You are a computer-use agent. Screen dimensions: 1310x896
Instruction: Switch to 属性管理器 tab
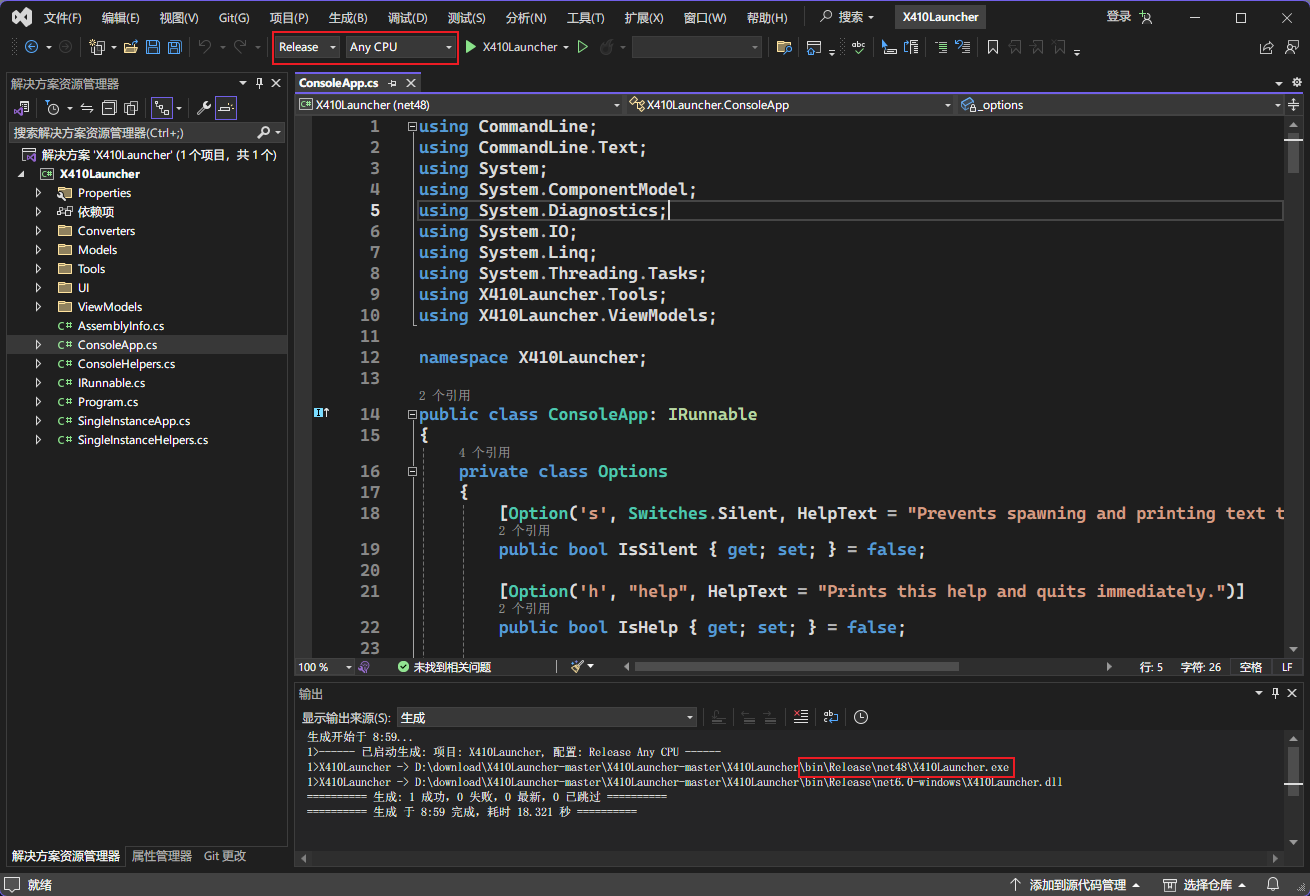click(x=161, y=856)
